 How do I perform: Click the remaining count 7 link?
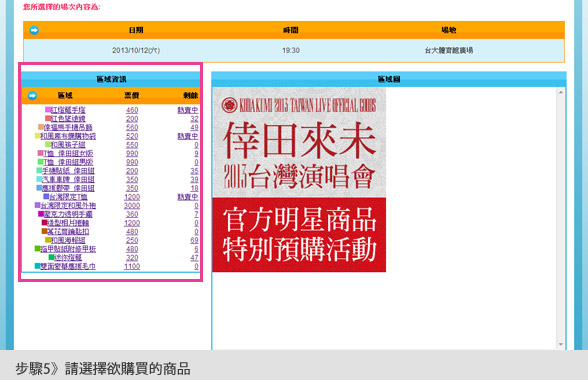click(x=196, y=214)
